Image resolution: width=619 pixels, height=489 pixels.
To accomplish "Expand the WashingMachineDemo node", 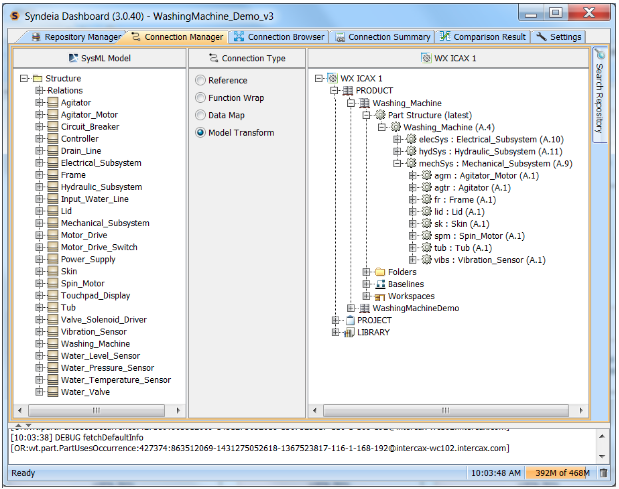I will pyautogui.click(x=351, y=308).
